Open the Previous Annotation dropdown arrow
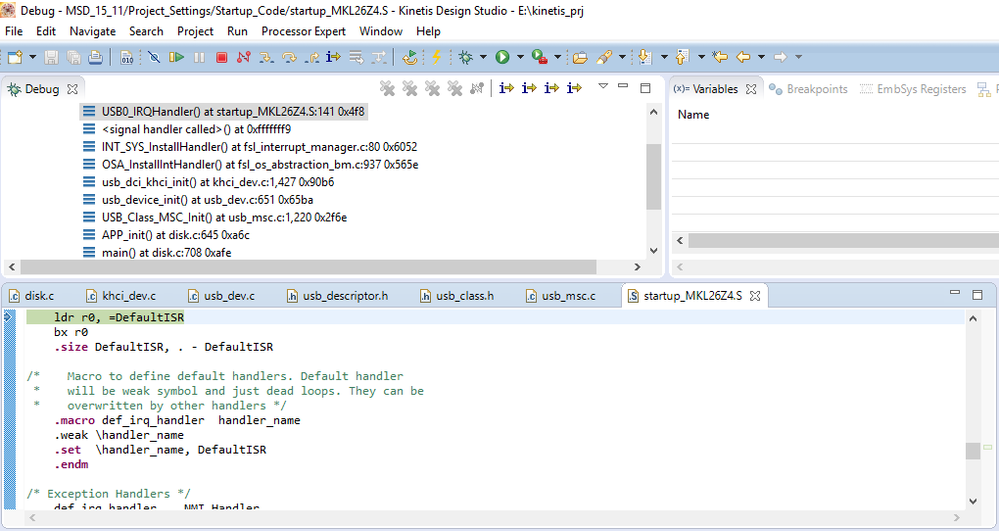999x531 pixels. point(701,57)
